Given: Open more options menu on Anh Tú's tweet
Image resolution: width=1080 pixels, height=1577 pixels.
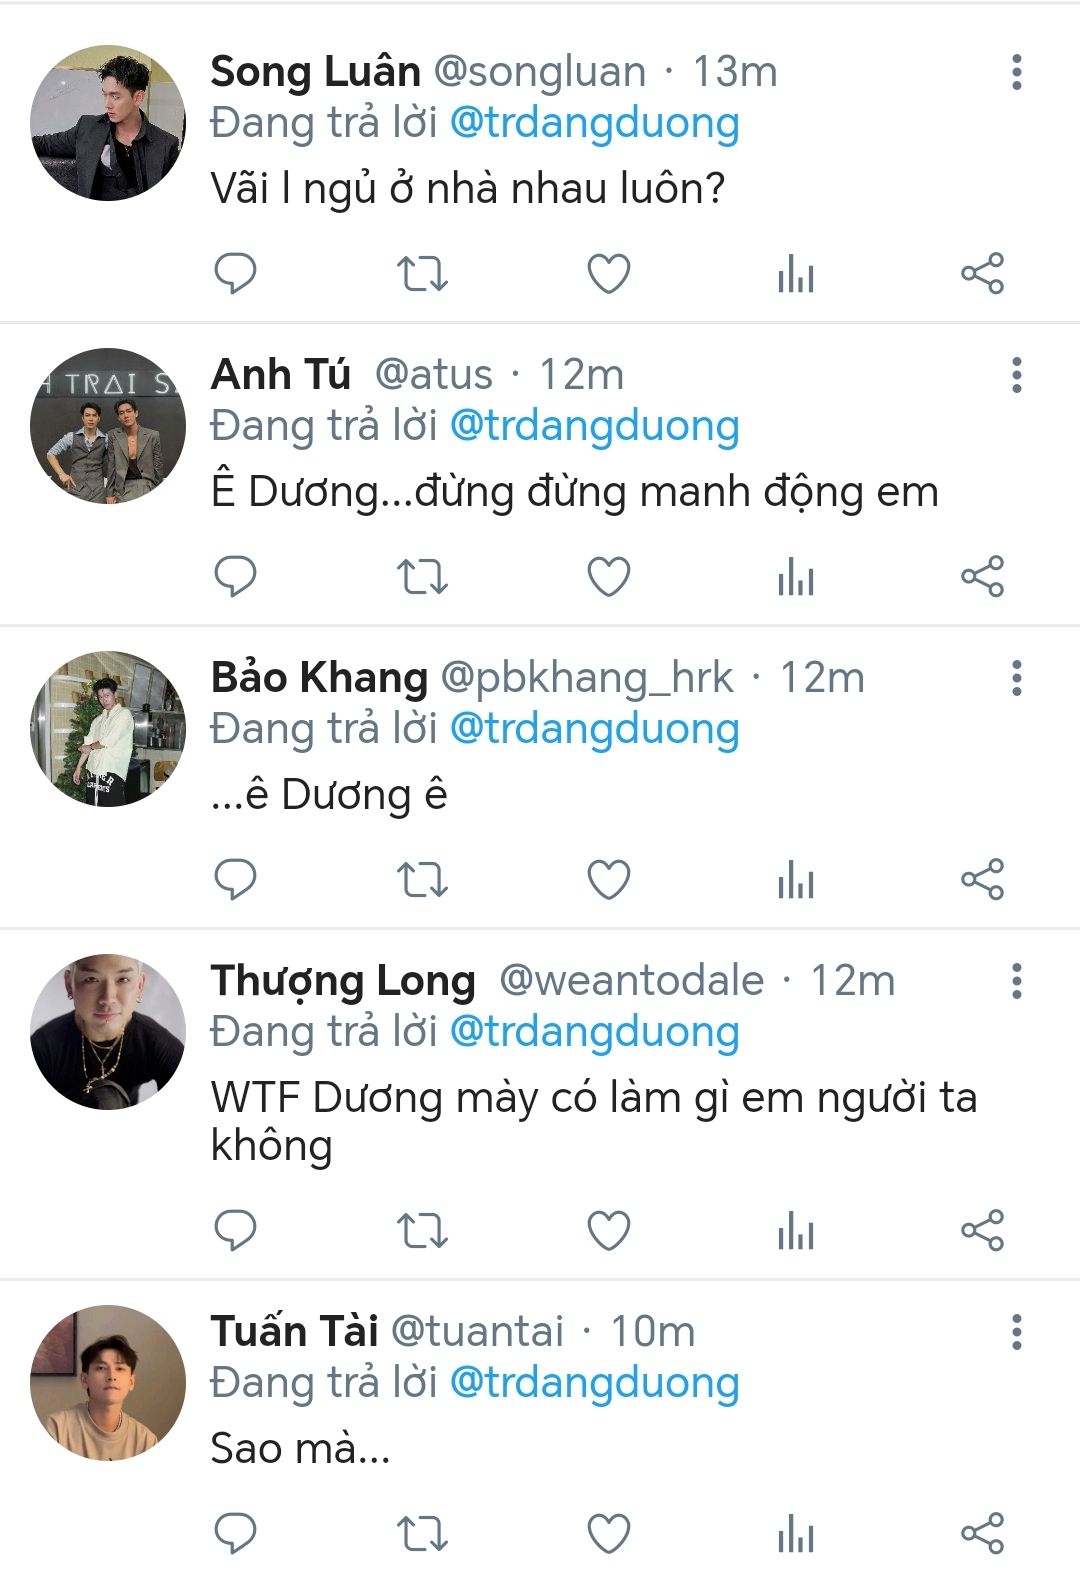Looking at the screenshot, I should coord(1016,376).
